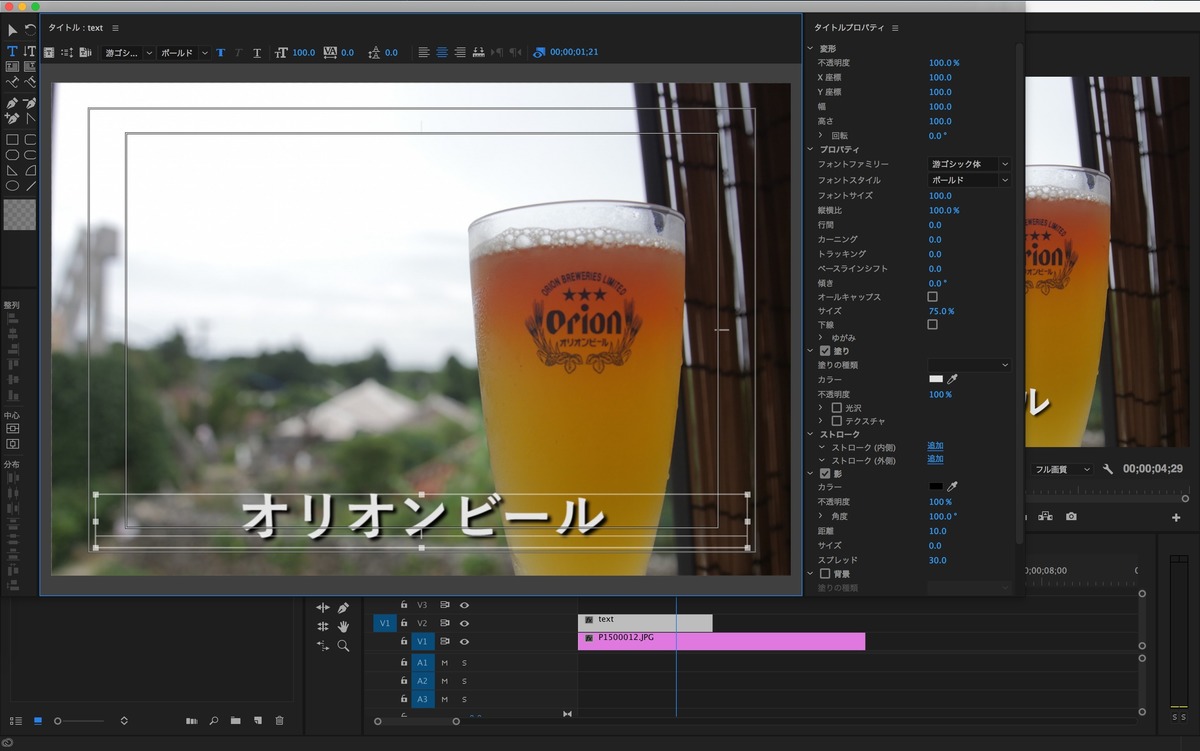The width and height of the screenshot is (1200, 751).
Task: Select the Rectangle shape tool
Action: tap(12, 140)
